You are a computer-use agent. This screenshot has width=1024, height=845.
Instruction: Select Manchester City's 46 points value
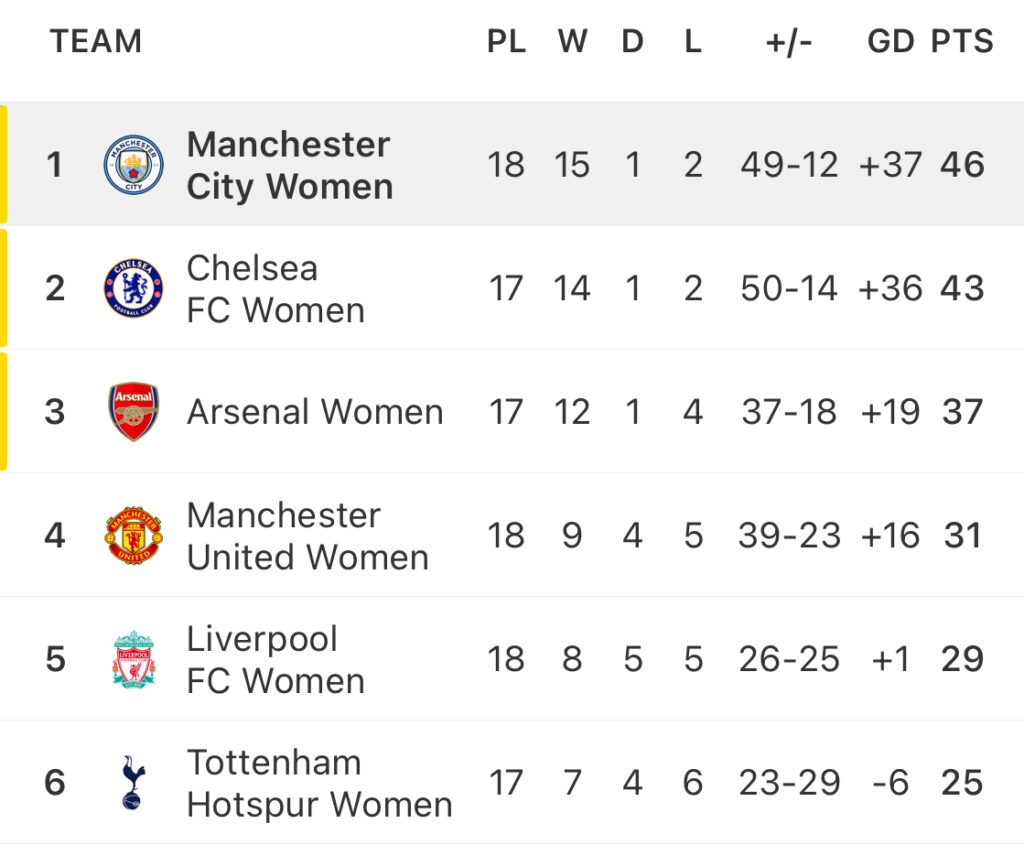pyautogui.click(x=962, y=165)
